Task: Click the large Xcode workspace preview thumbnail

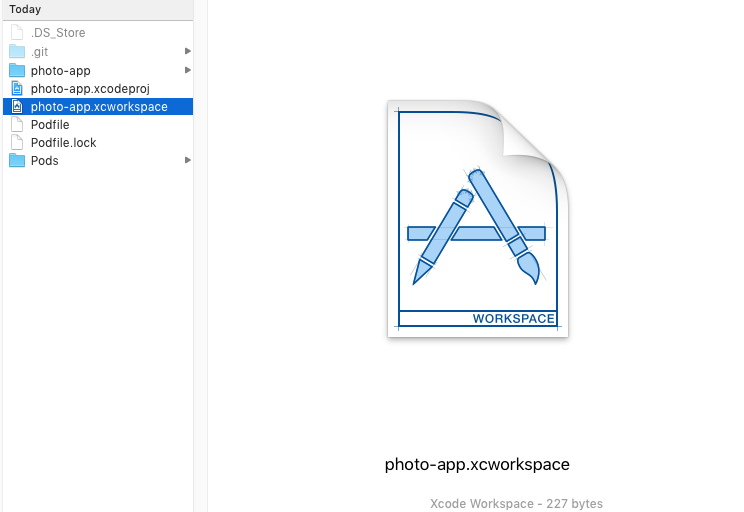Action: pos(478,219)
